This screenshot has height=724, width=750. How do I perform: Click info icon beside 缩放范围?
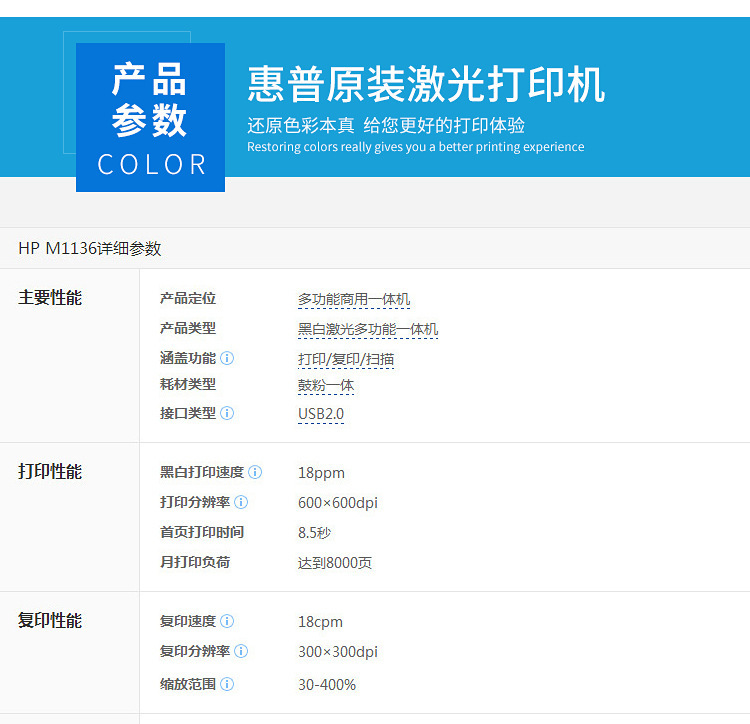coord(227,684)
